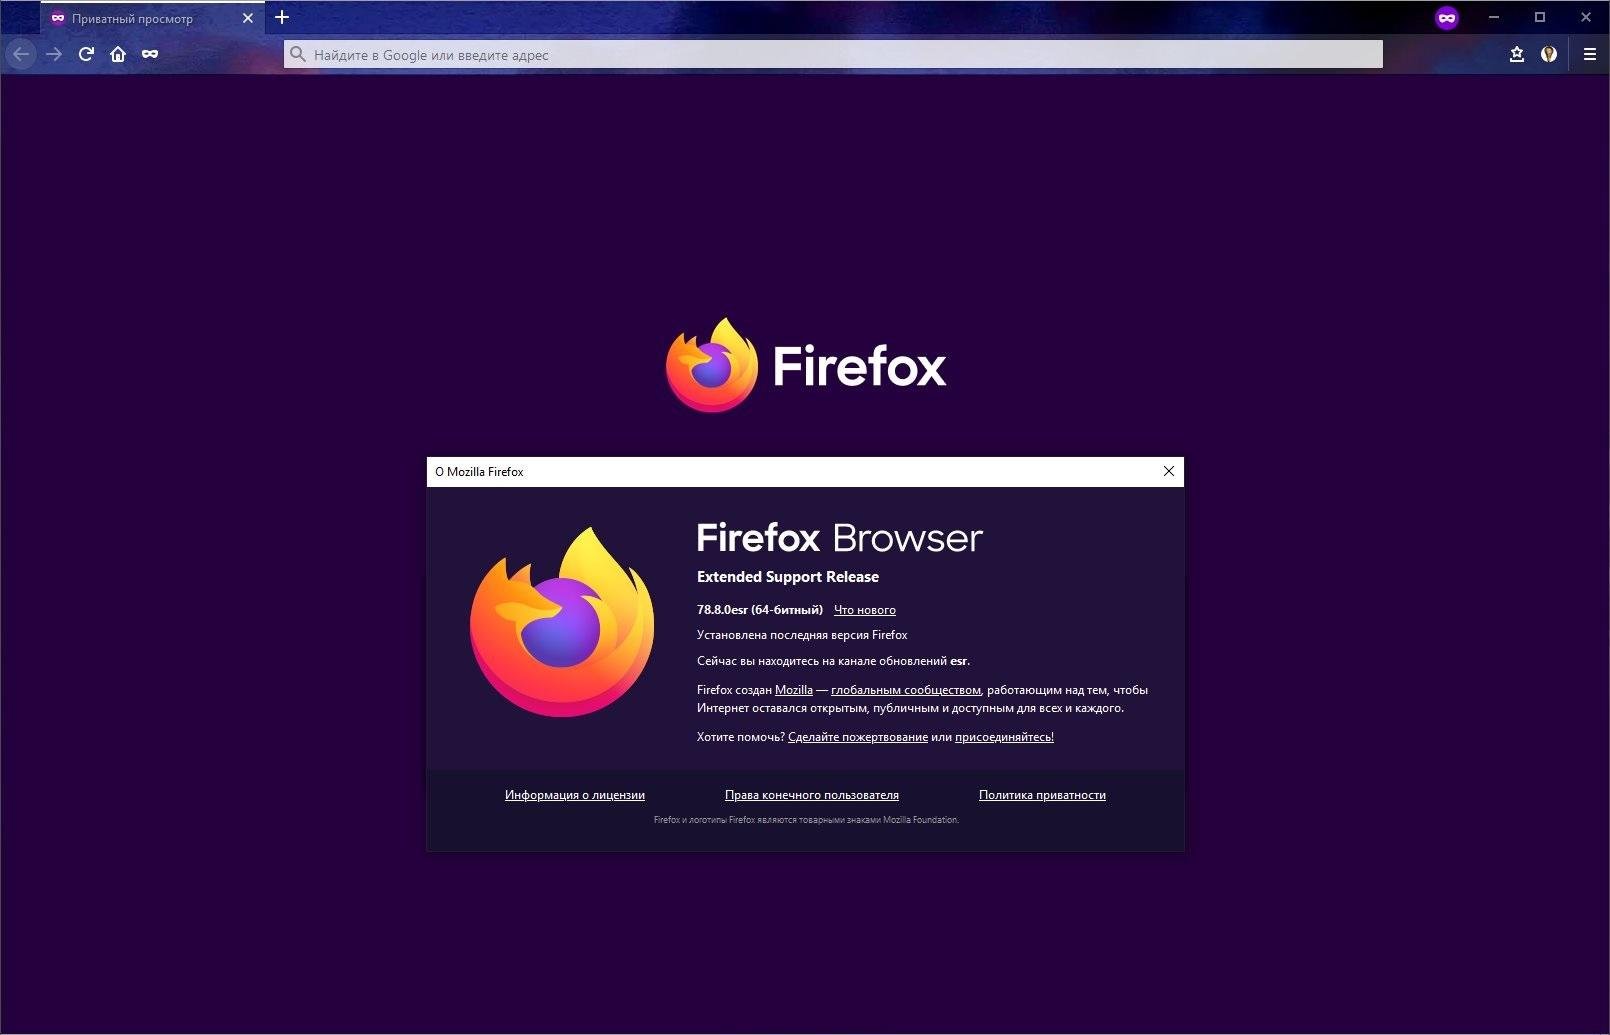Click the round avatar toolbar icon
Viewport: 1610px width, 1035px height.
click(1549, 54)
